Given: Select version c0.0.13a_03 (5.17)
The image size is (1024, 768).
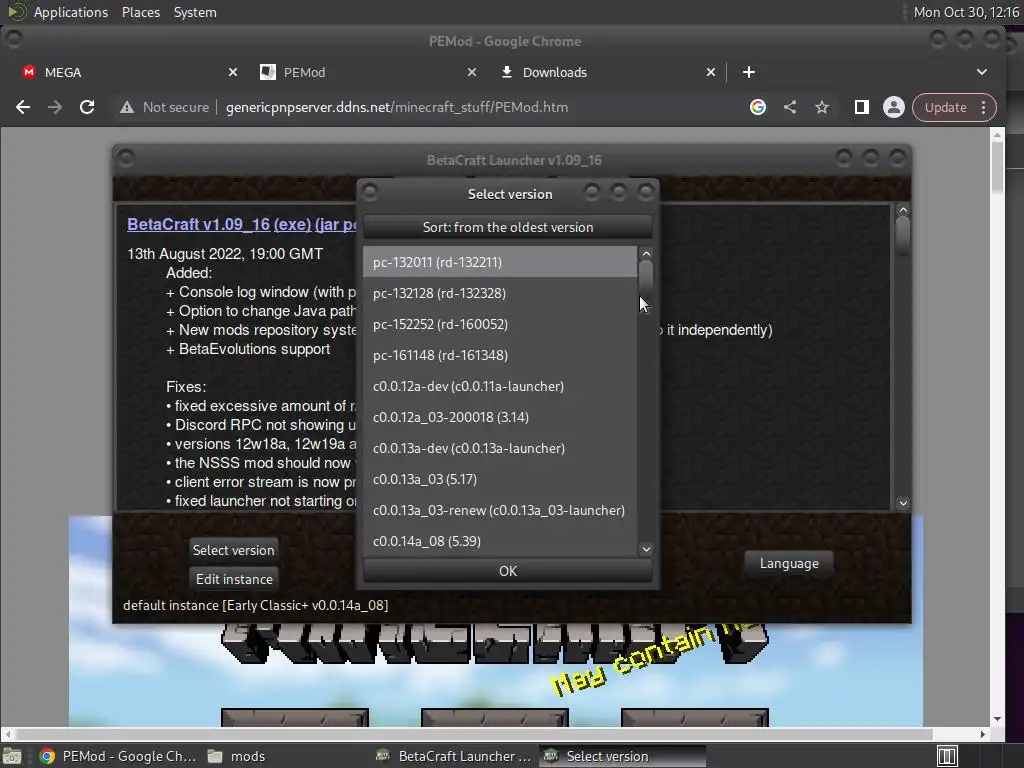Looking at the screenshot, I should [500, 479].
